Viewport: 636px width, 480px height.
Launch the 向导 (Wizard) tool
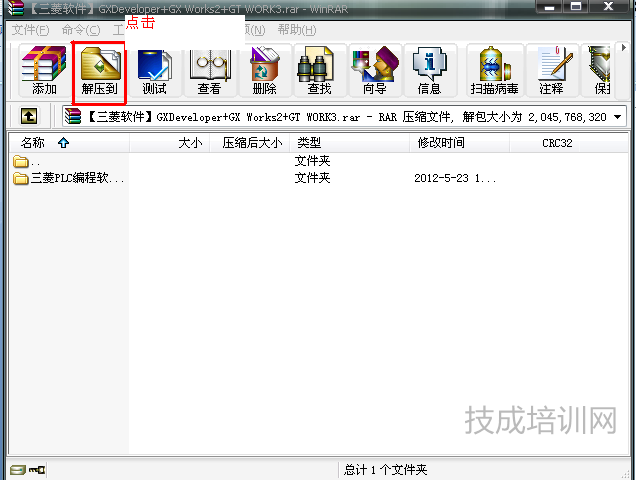point(374,70)
